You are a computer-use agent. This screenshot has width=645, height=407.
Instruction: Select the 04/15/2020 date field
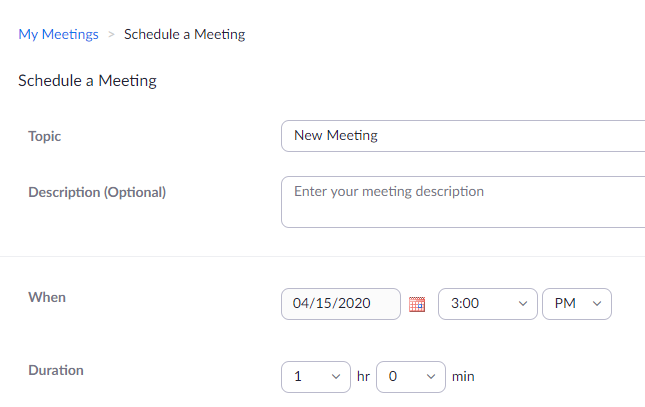pyautogui.click(x=341, y=304)
